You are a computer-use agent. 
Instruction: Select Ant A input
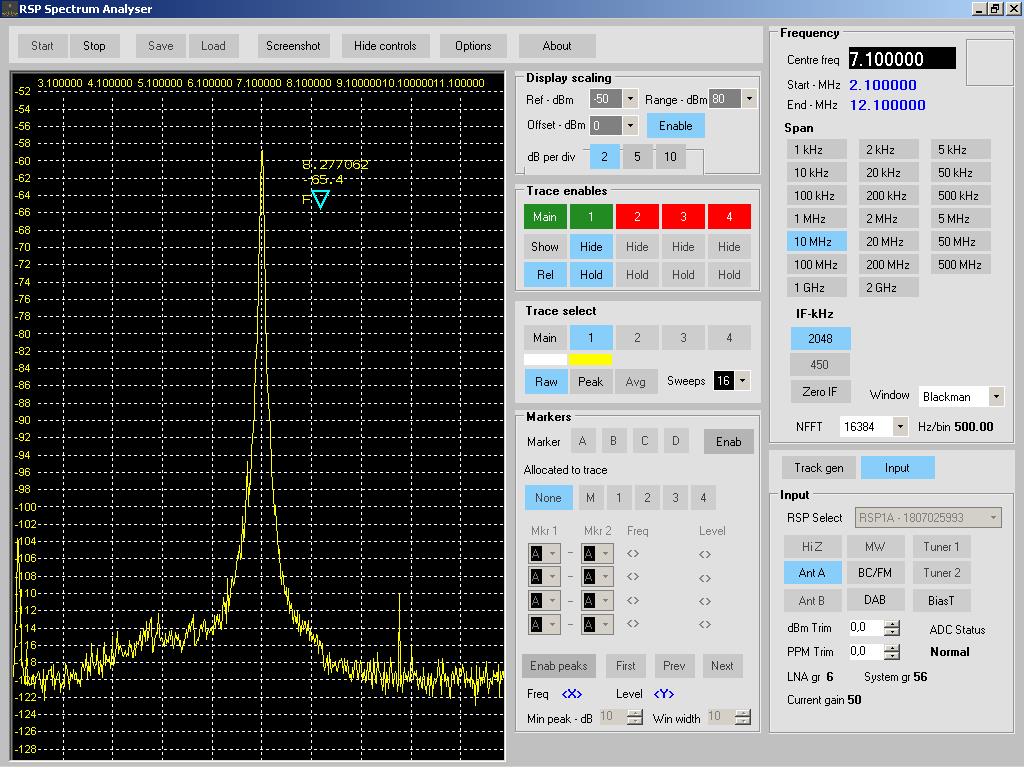point(812,573)
